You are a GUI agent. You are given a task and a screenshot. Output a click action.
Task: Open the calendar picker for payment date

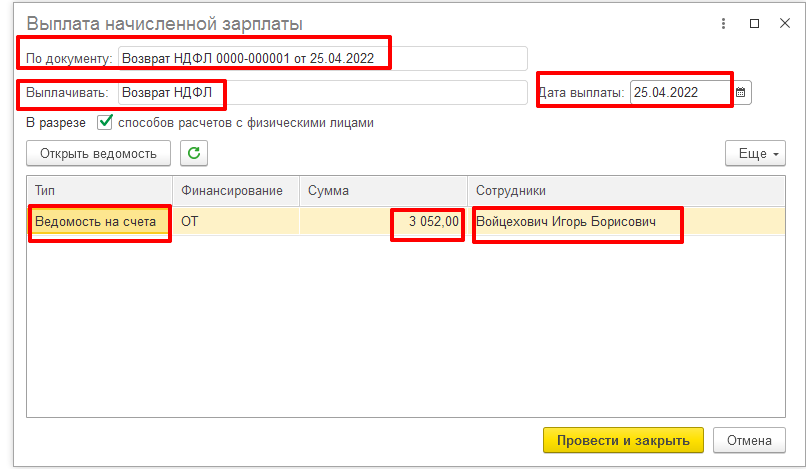point(741,93)
